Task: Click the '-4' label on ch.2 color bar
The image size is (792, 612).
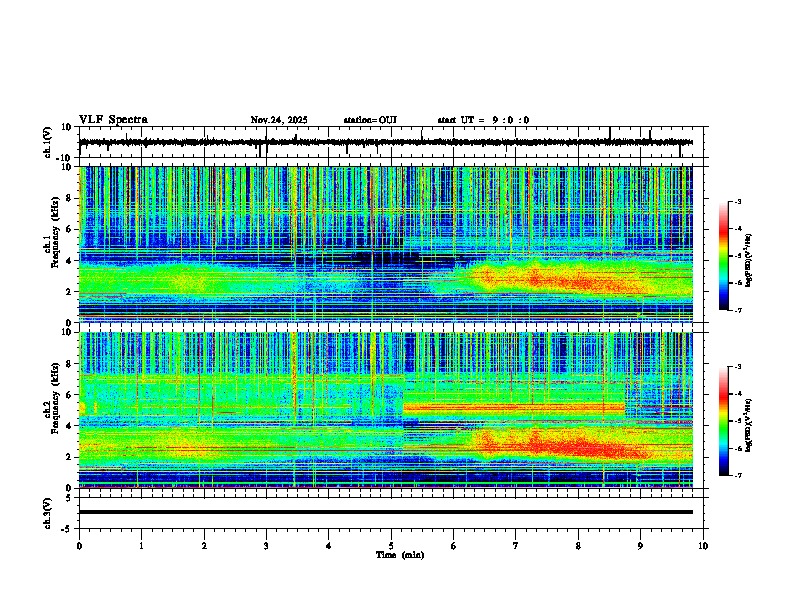Action: pyautogui.click(x=737, y=394)
